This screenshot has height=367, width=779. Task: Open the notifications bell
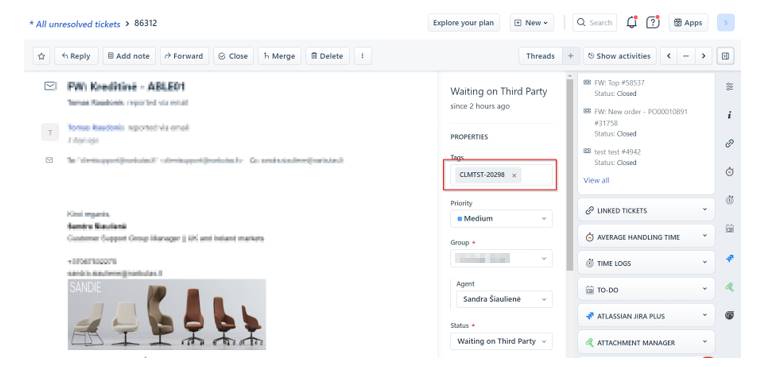tap(631, 22)
